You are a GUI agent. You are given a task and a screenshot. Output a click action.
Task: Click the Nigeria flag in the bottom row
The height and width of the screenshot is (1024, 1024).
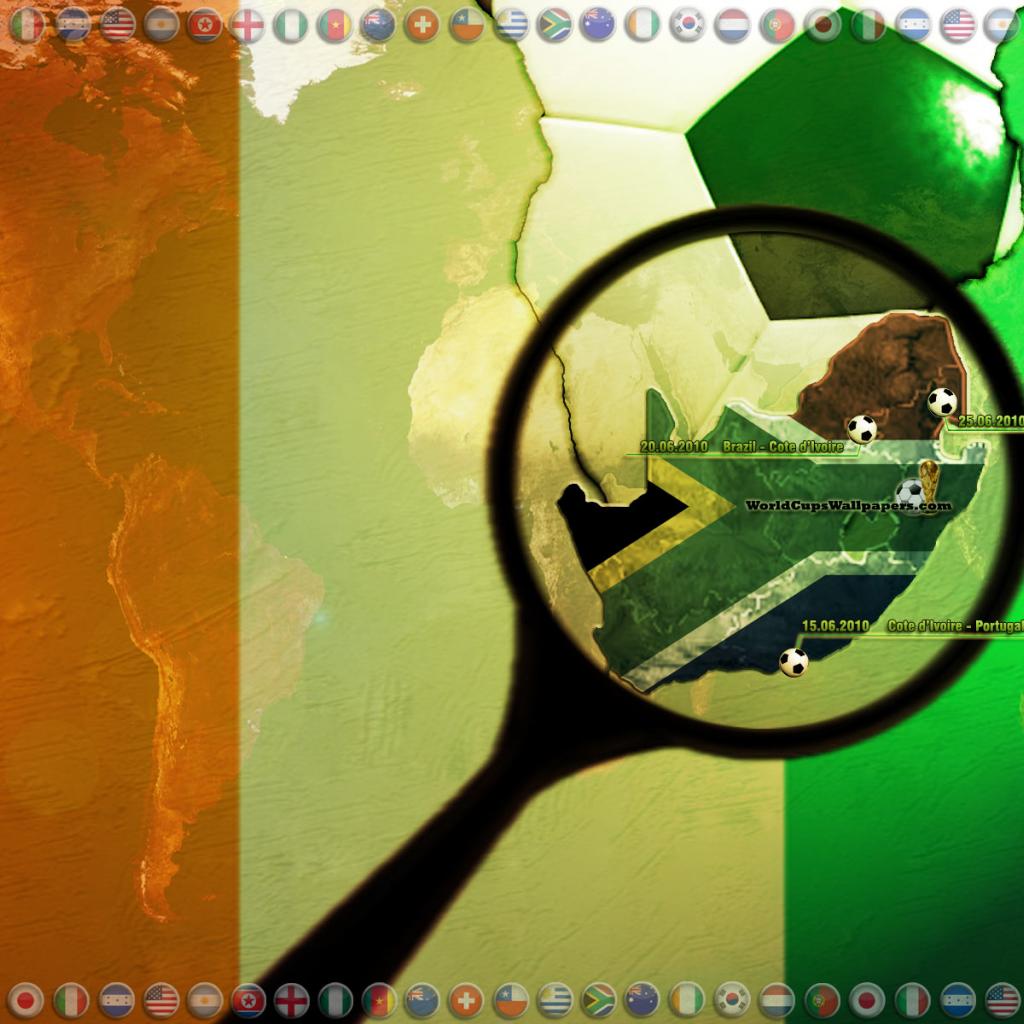[335, 999]
